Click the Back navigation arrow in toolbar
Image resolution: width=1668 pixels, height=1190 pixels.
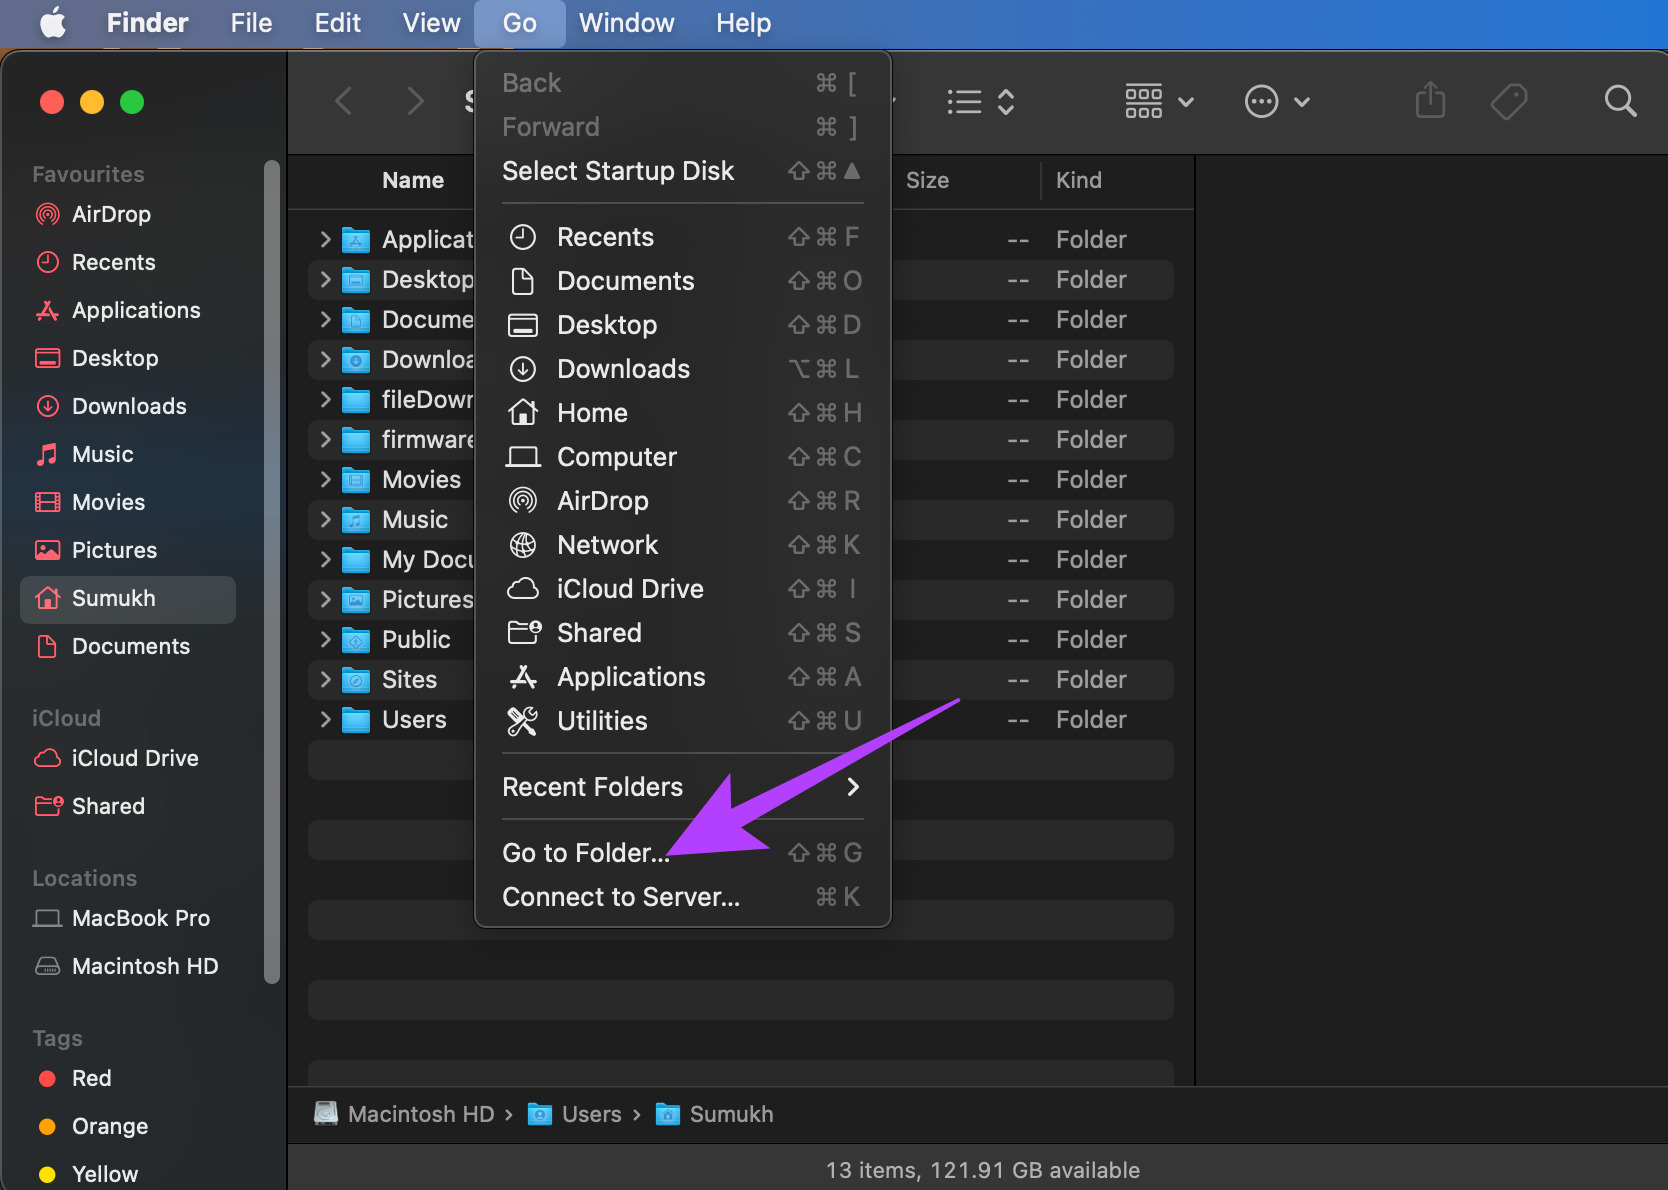344,101
